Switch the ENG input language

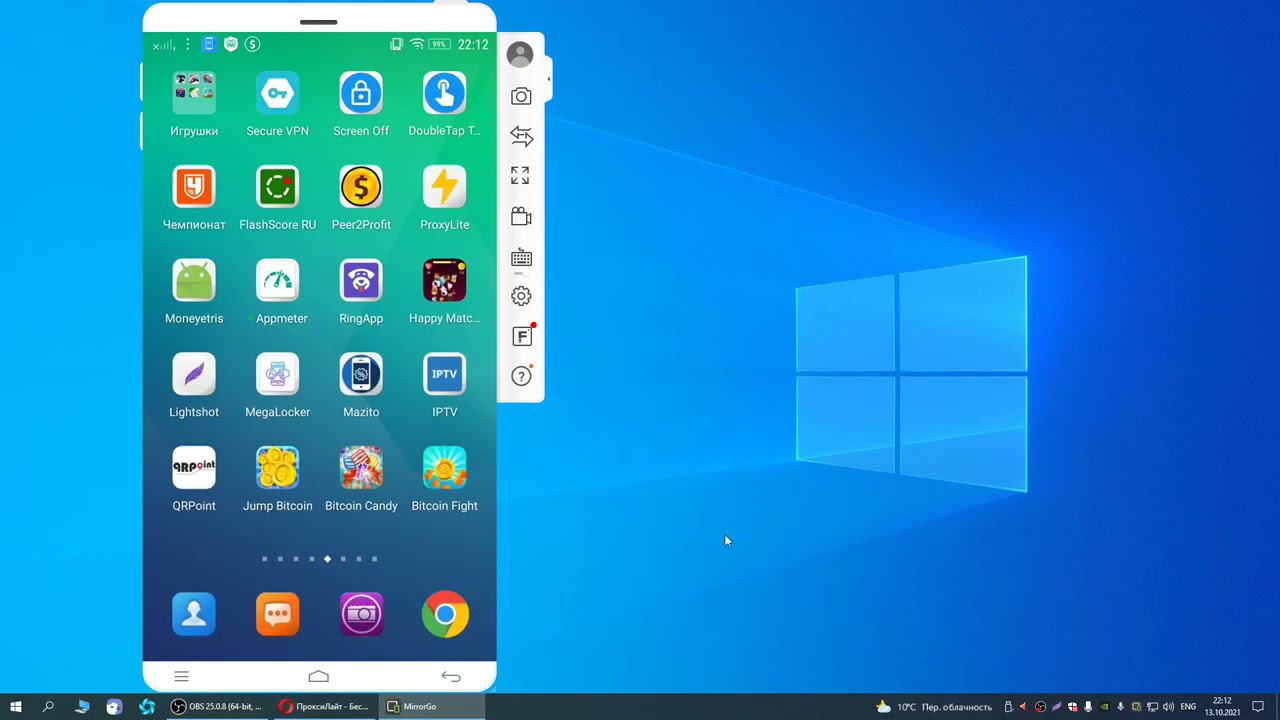coord(1188,707)
